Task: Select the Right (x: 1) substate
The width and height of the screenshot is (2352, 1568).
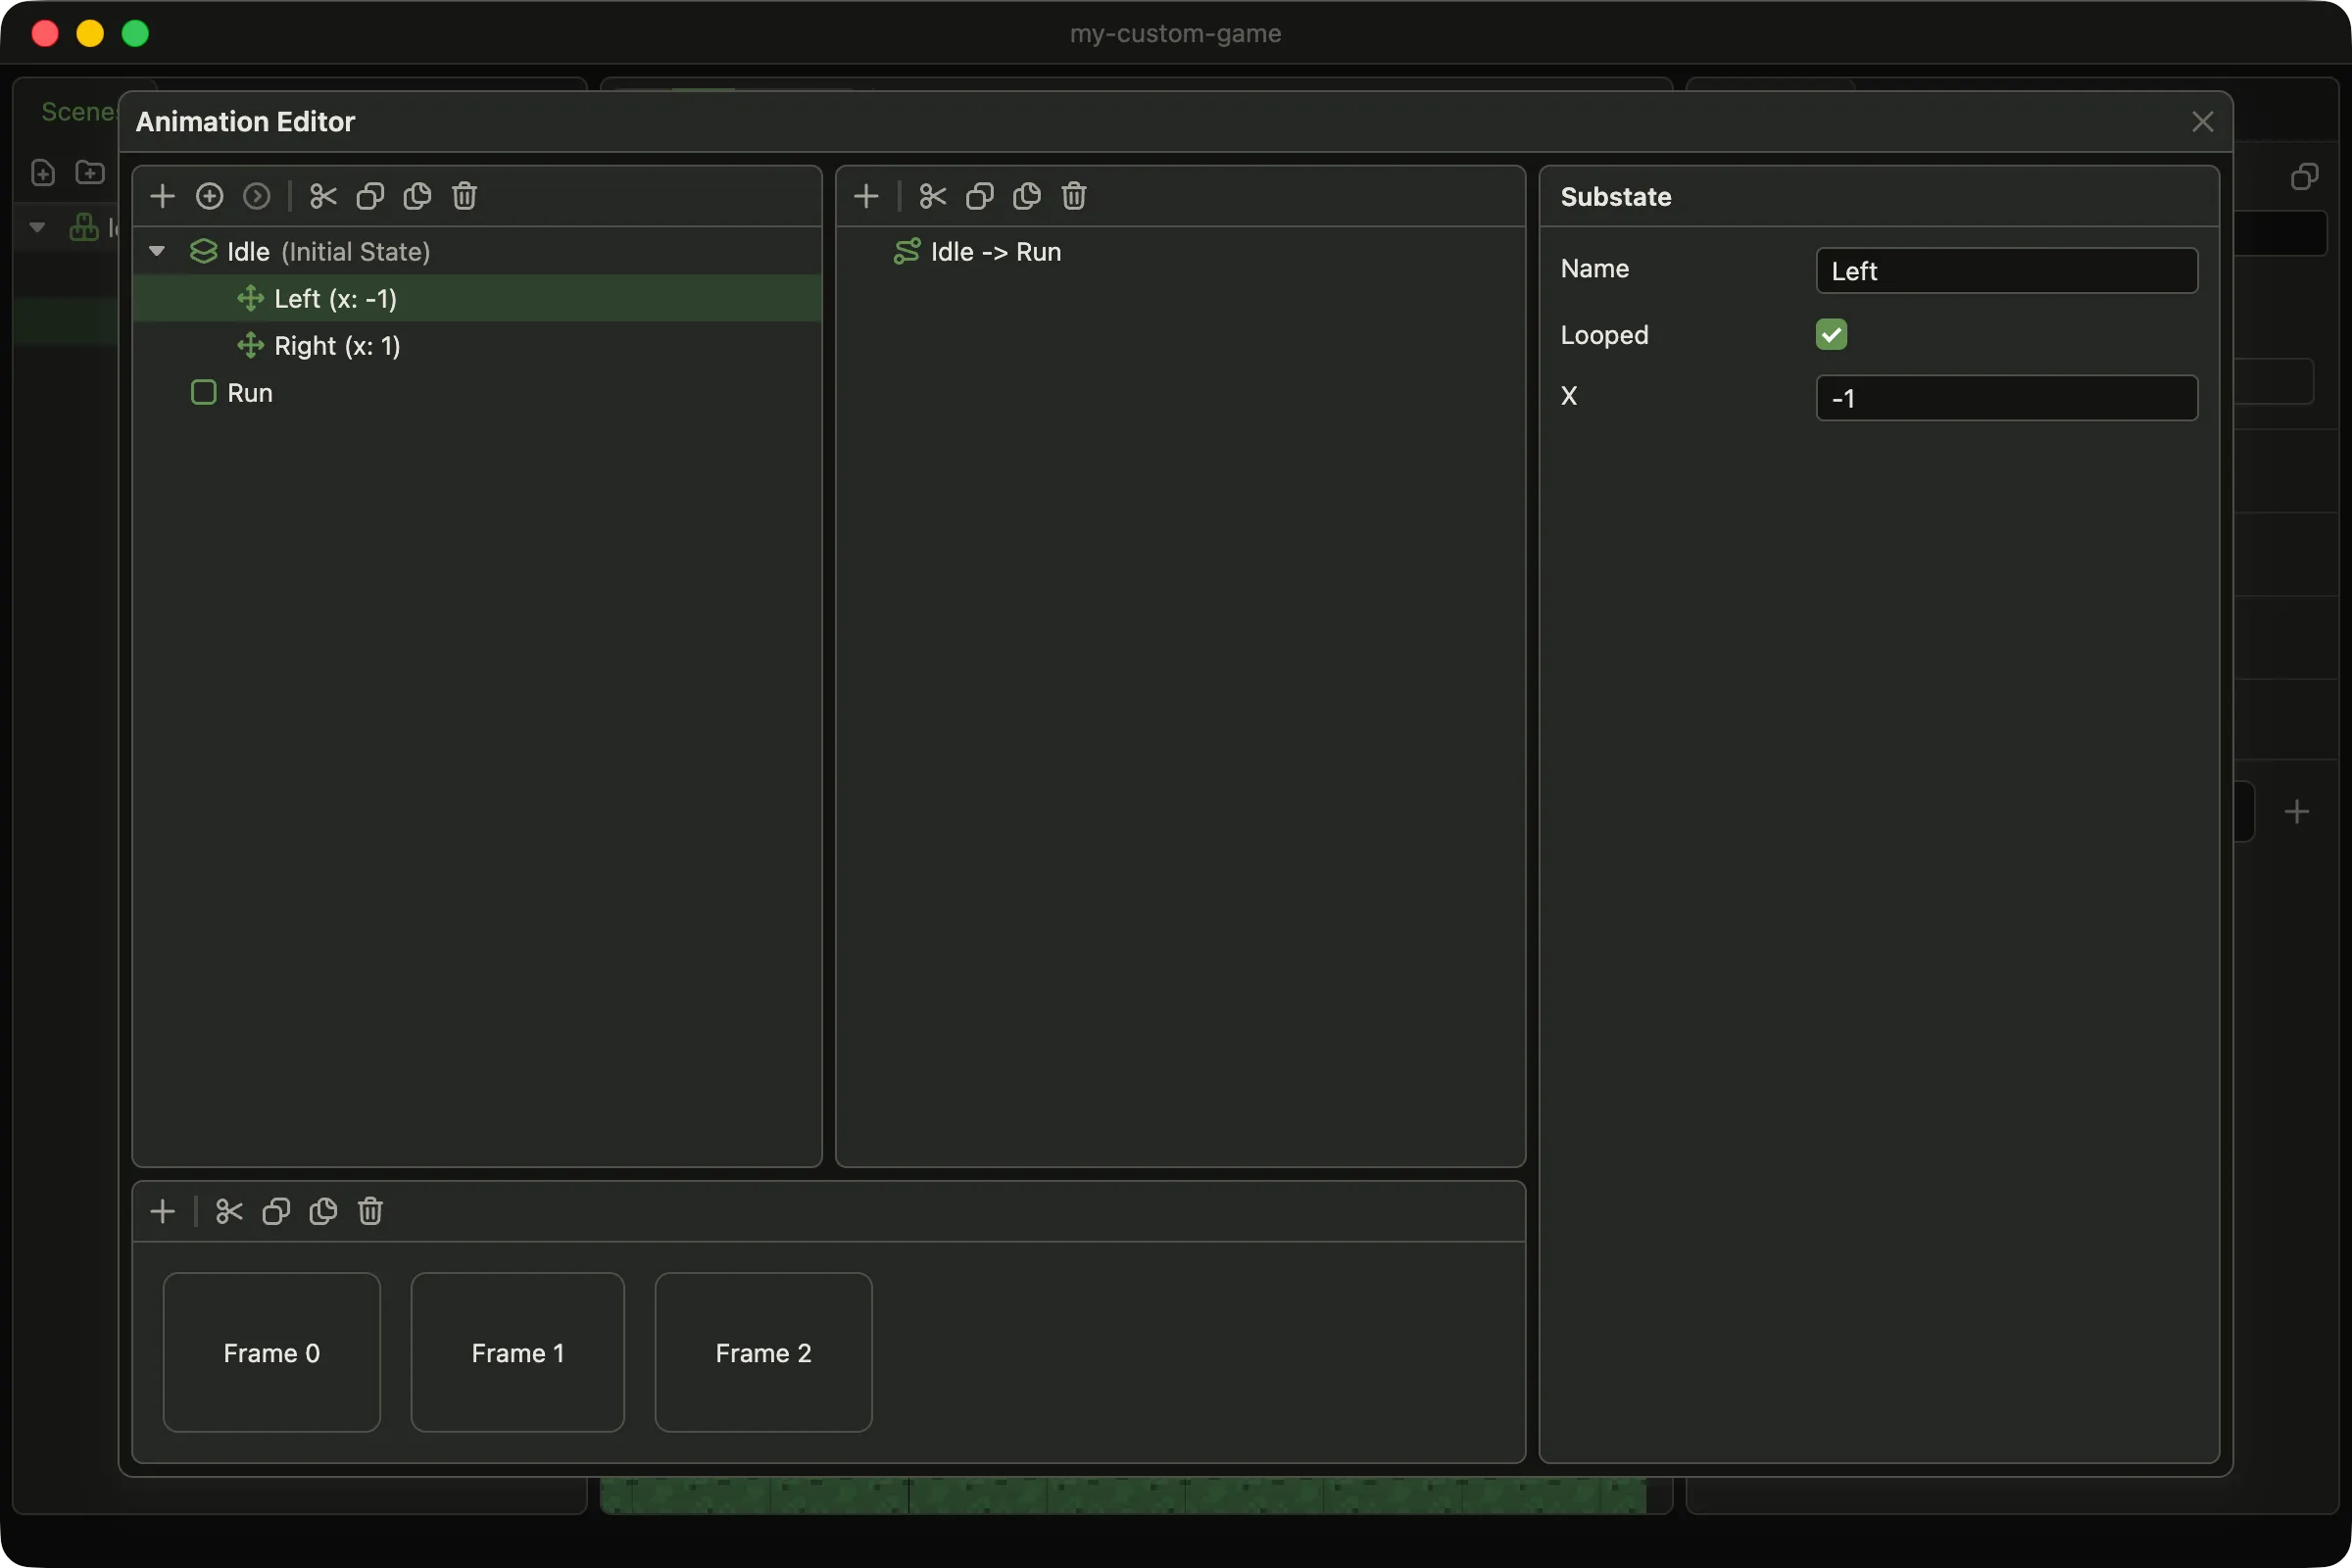Action: coord(477,345)
